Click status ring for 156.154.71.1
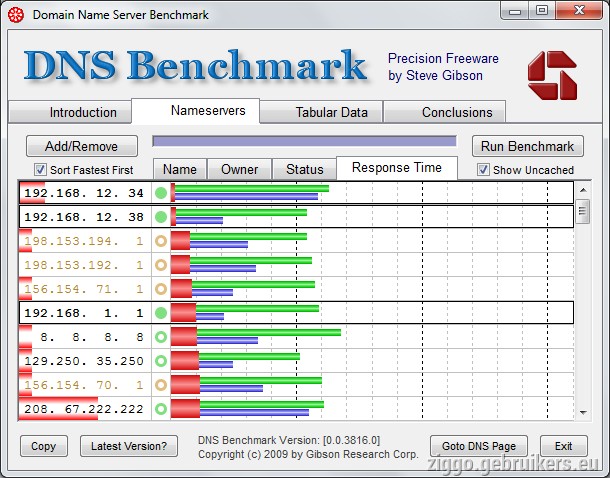The height and width of the screenshot is (478, 610). 161,289
